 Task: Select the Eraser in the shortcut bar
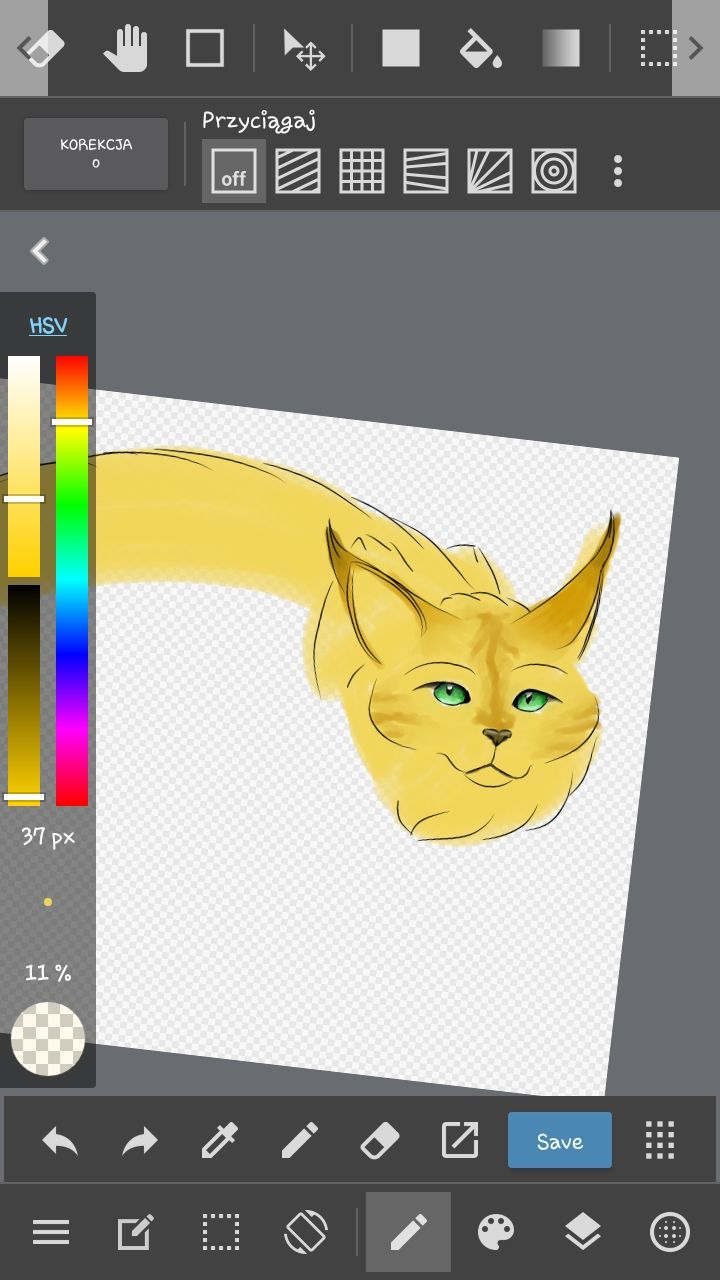coord(379,1141)
